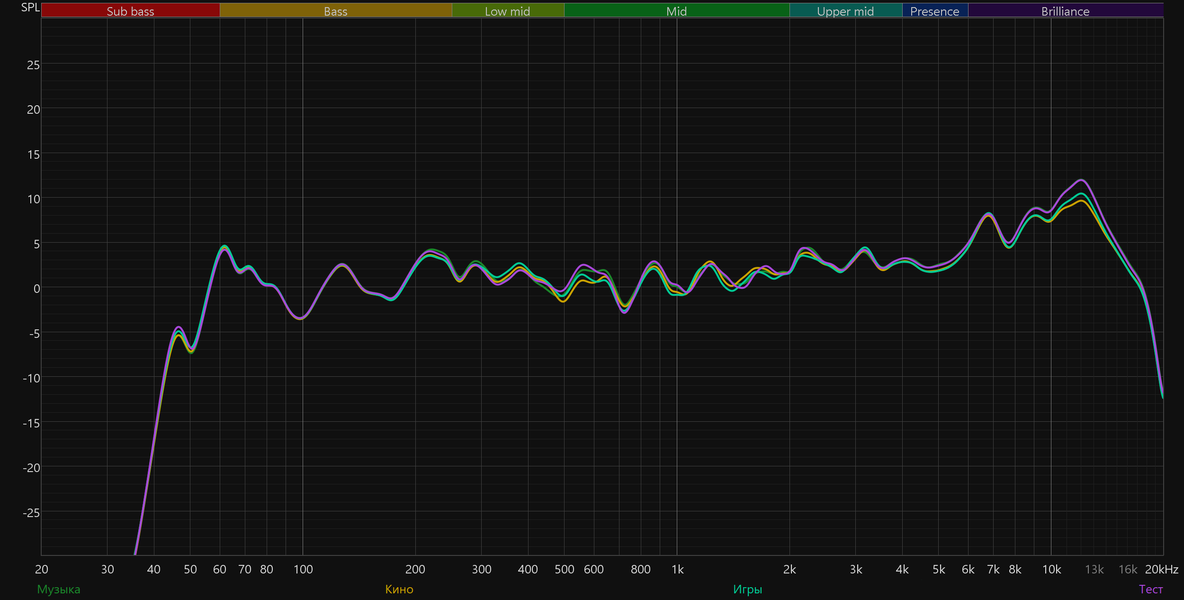Click the Low mid band header
1184x600 pixels.
click(508, 11)
